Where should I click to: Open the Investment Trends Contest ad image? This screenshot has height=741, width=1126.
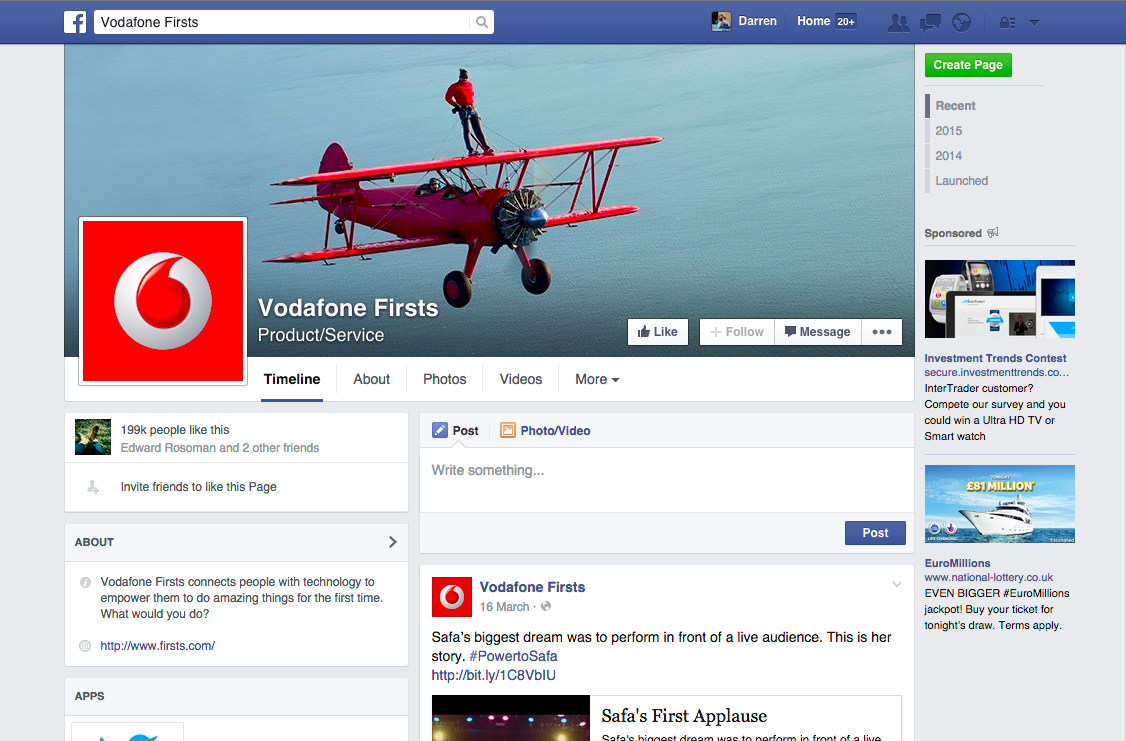click(x=1000, y=299)
